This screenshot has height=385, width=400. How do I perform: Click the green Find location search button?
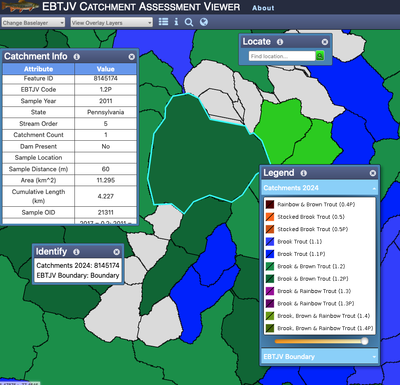click(320, 56)
